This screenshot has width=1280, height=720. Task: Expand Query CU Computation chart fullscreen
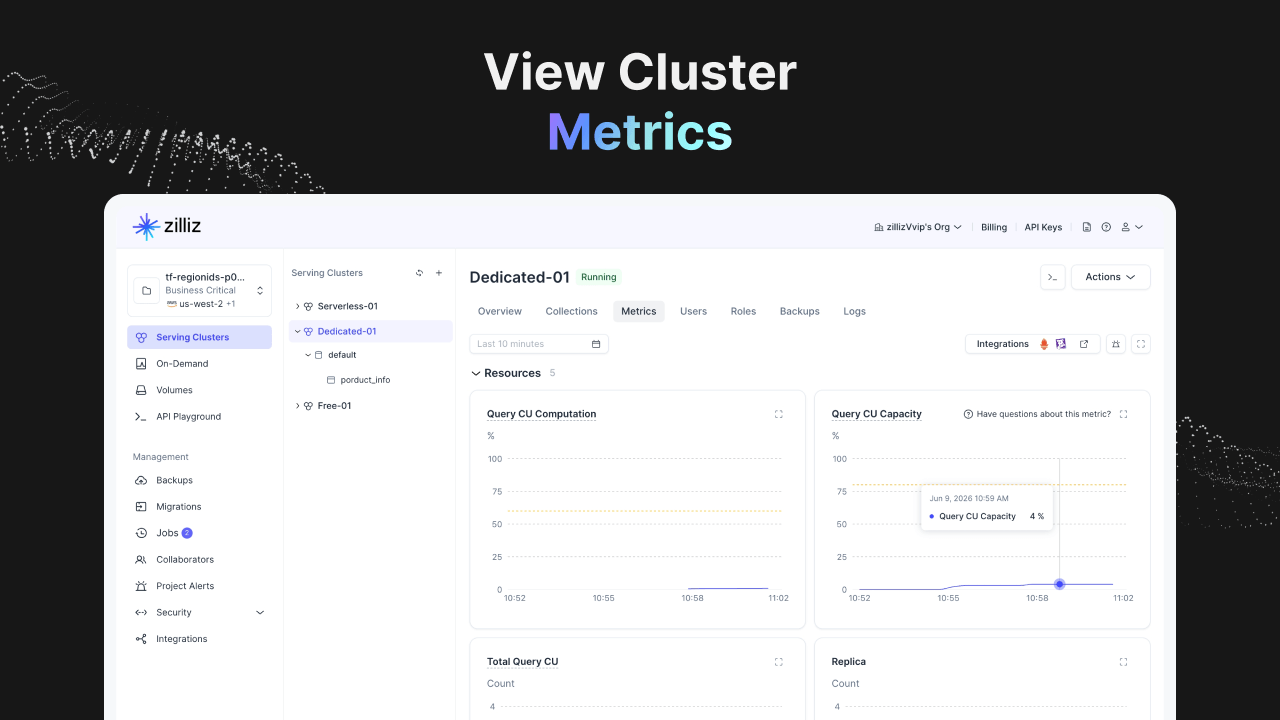point(779,414)
